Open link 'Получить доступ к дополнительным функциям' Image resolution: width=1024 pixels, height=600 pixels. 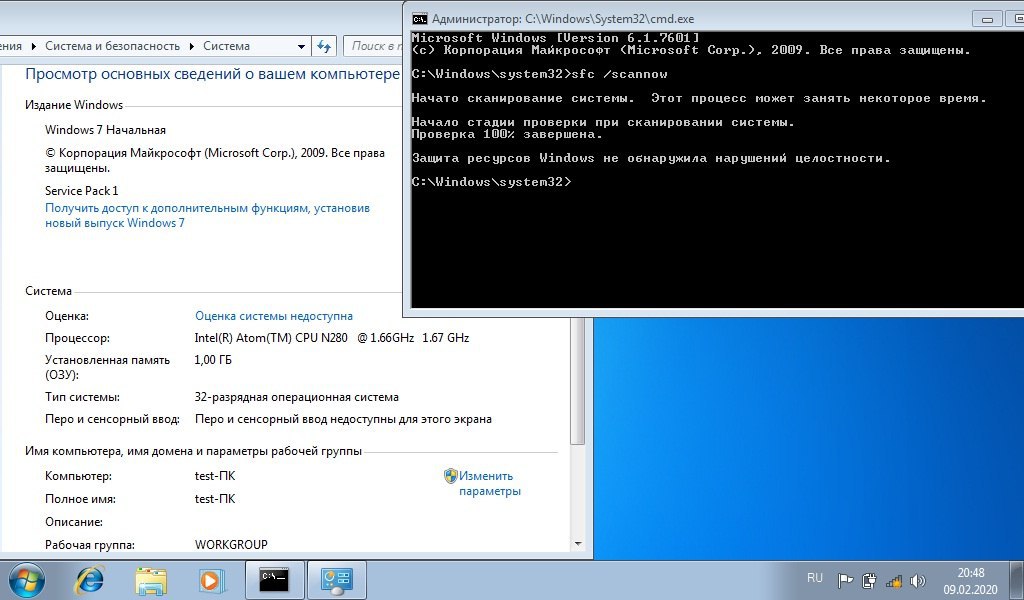pyautogui.click(x=207, y=215)
